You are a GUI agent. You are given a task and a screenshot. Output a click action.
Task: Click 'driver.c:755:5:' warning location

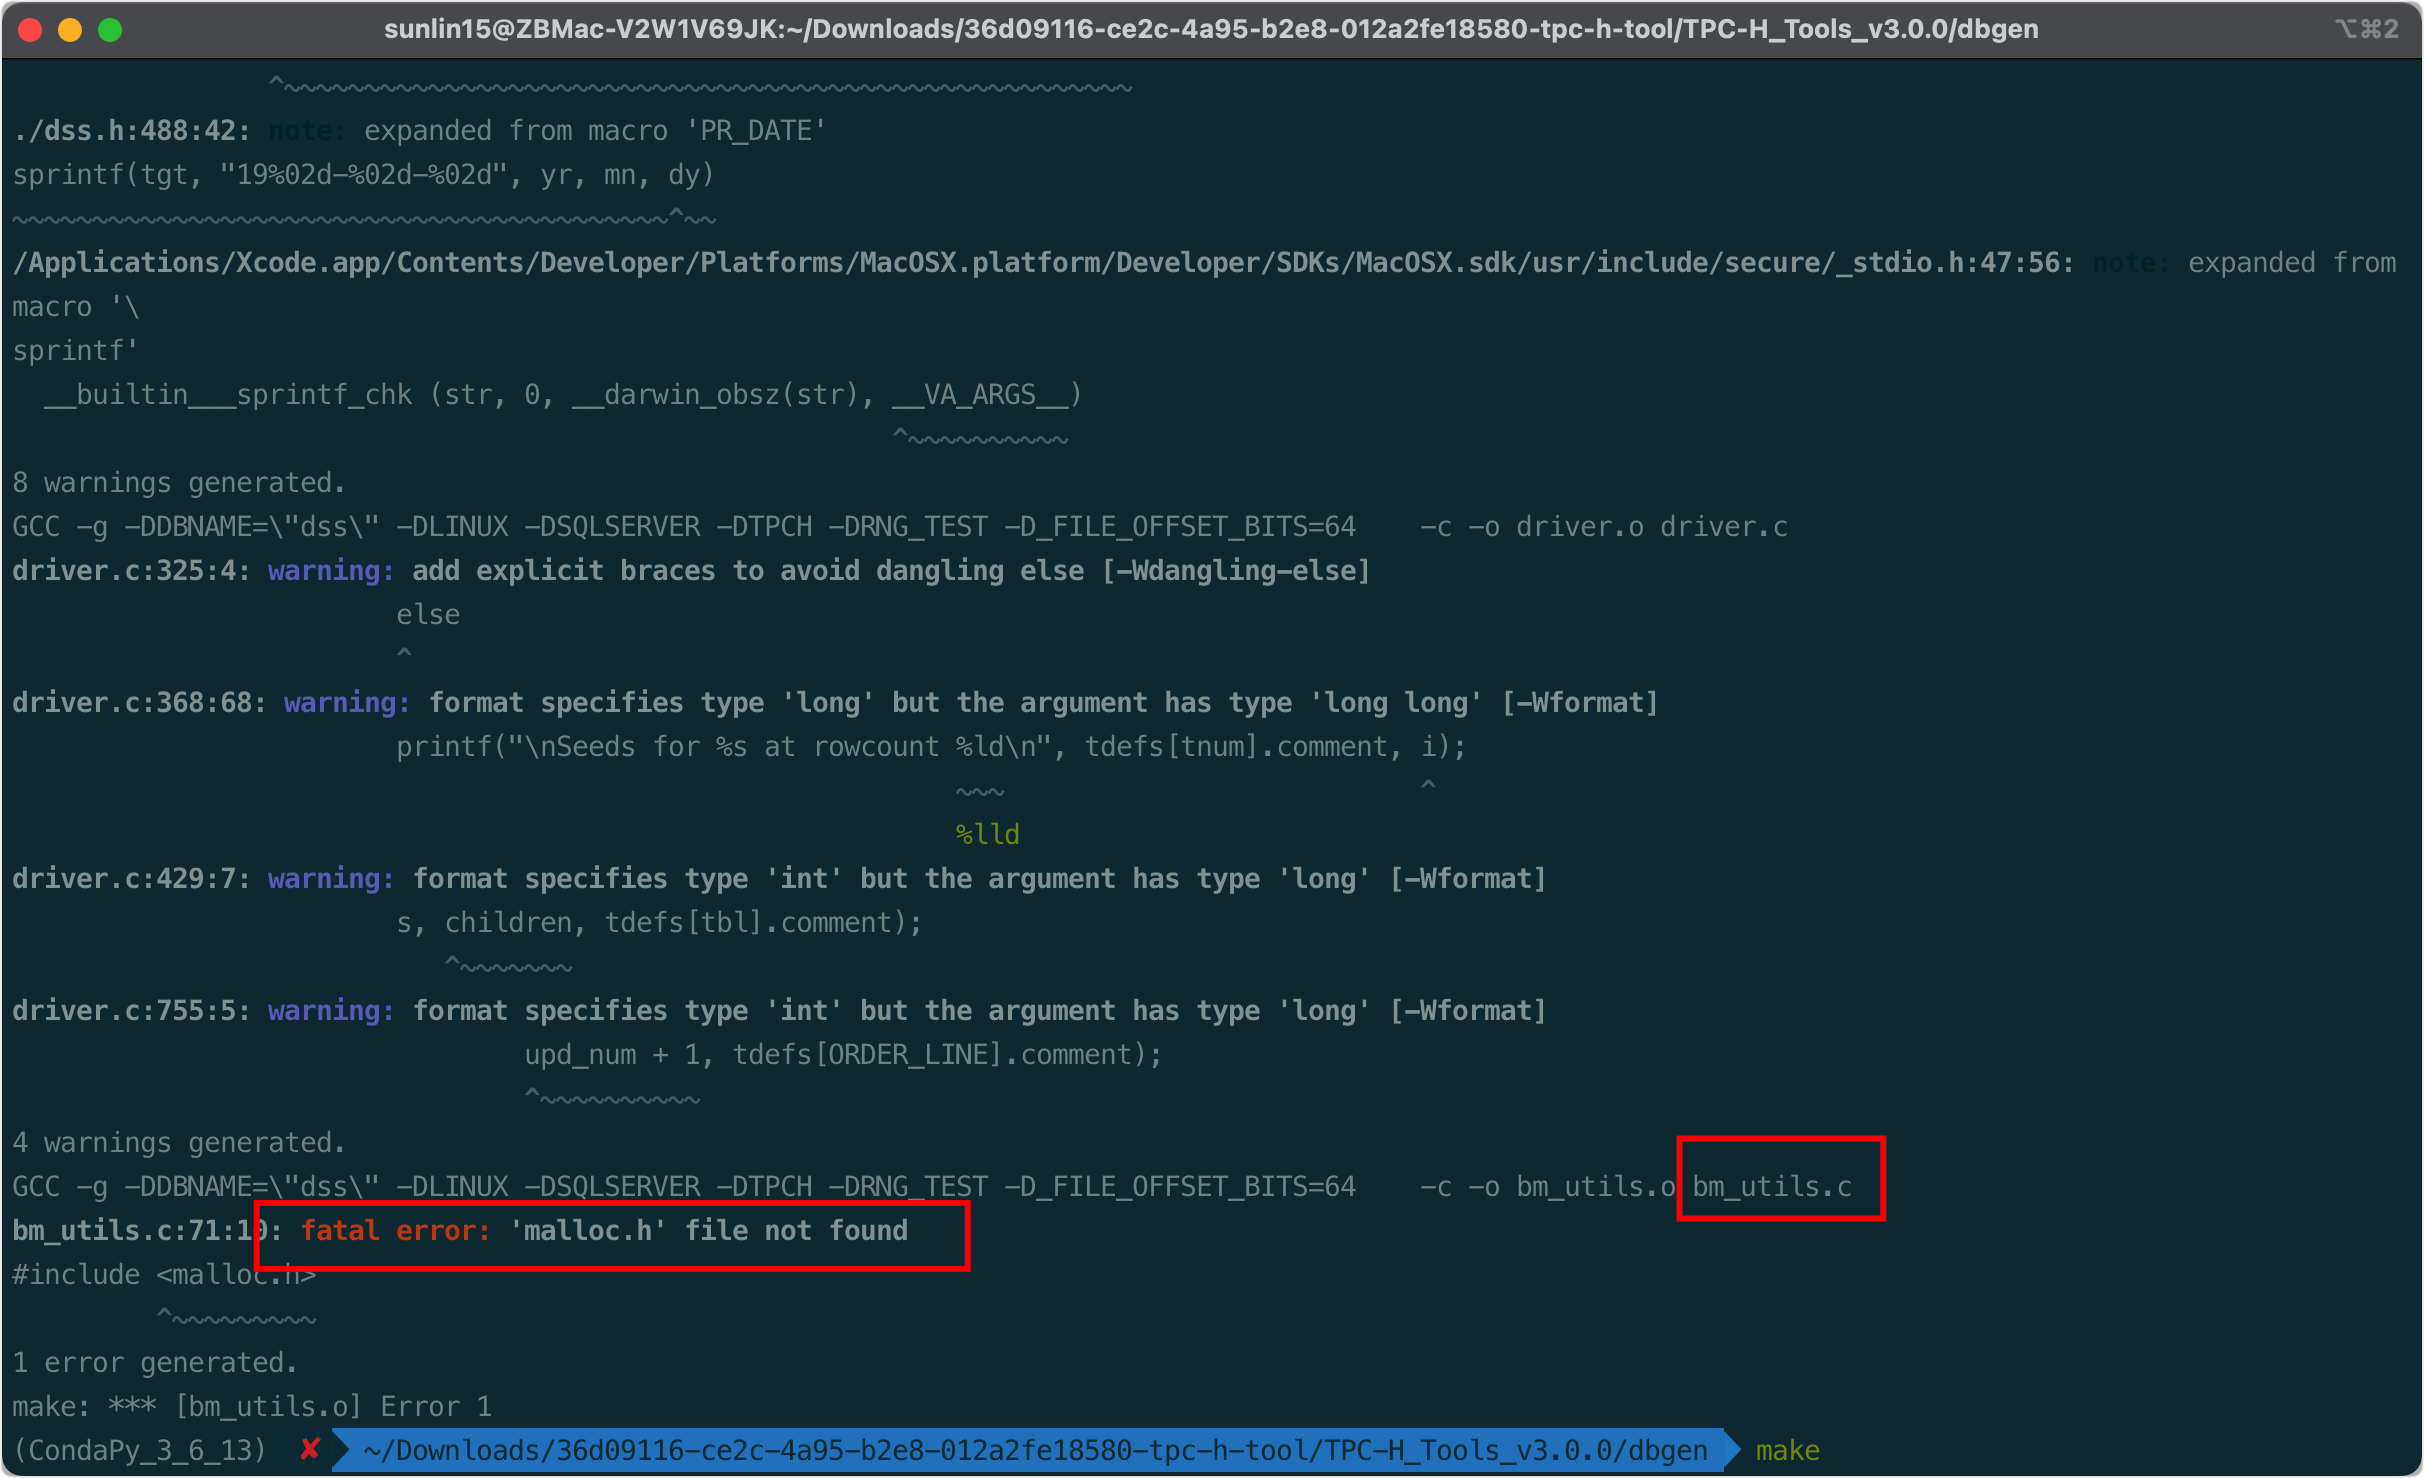[x=132, y=1010]
